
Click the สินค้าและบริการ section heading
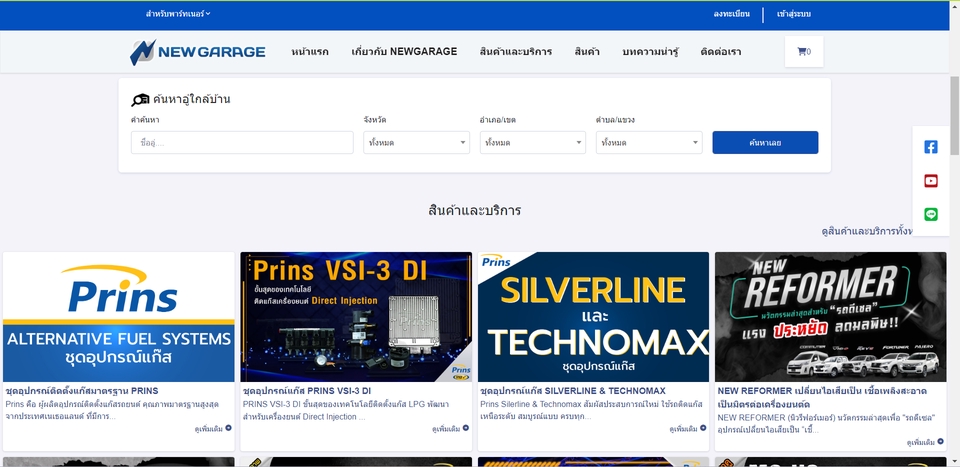(x=474, y=211)
